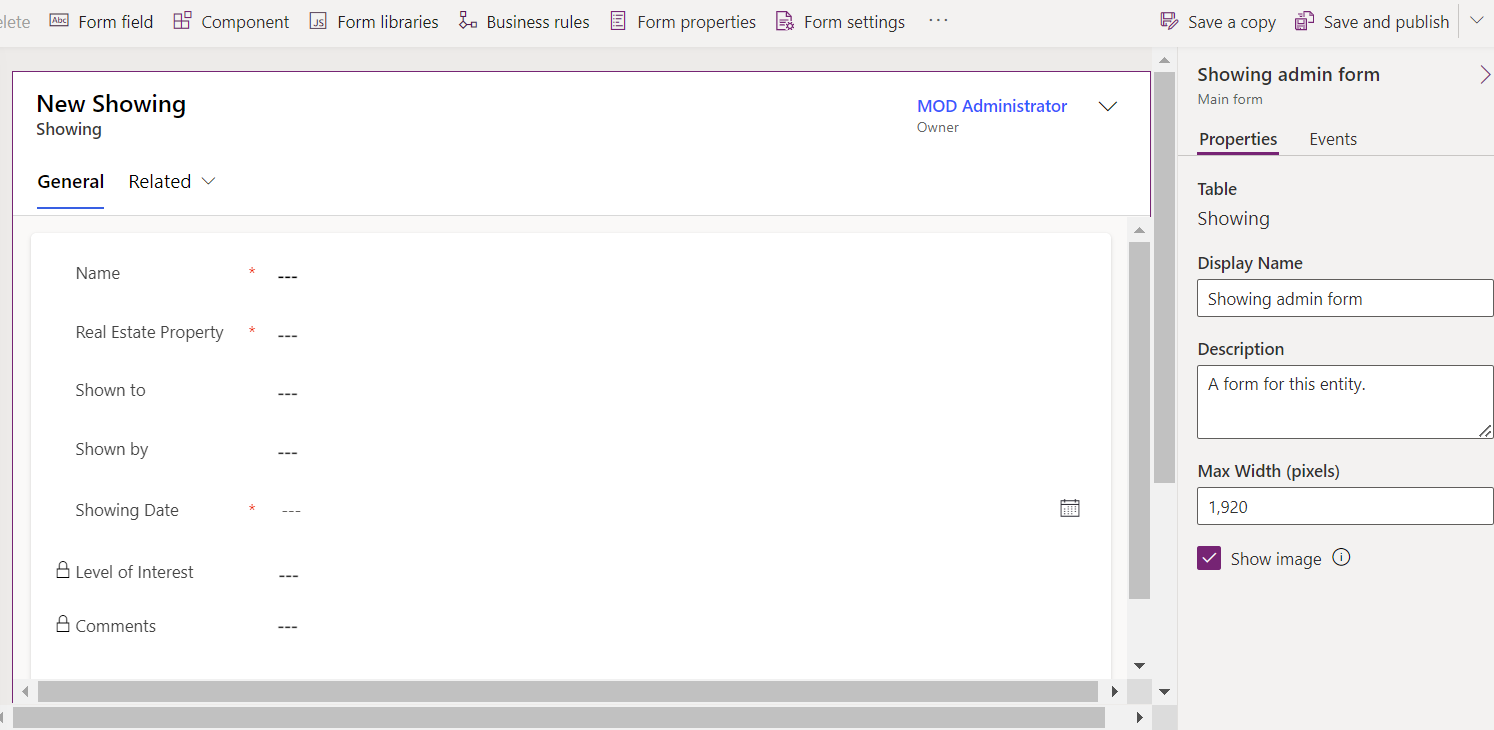Expand the Related tab dropdown
1494x730 pixels.
[208, 182]
